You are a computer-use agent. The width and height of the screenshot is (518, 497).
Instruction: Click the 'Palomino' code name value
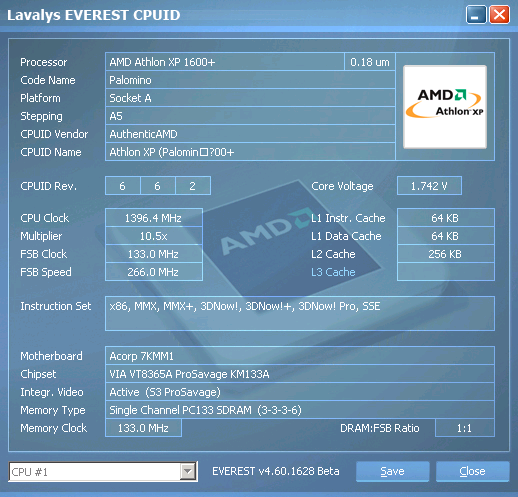[250, 80]
